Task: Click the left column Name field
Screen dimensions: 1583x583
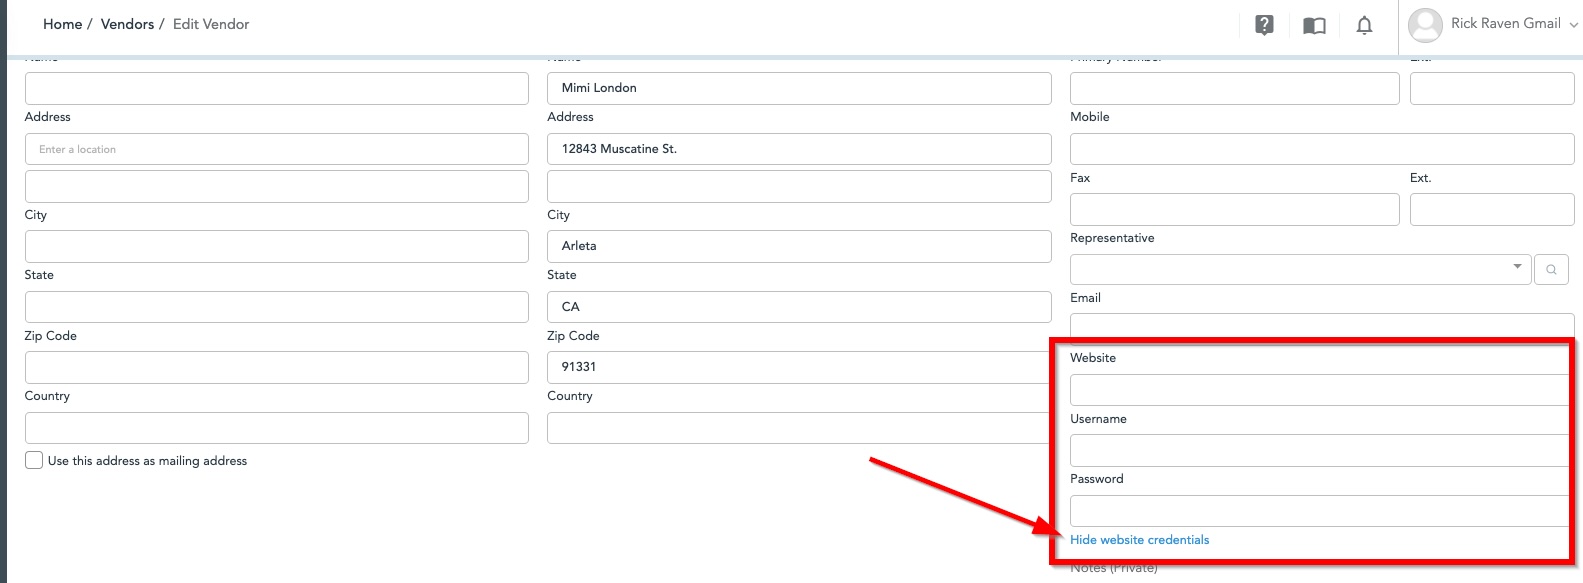Action: [x=276, y=88]
